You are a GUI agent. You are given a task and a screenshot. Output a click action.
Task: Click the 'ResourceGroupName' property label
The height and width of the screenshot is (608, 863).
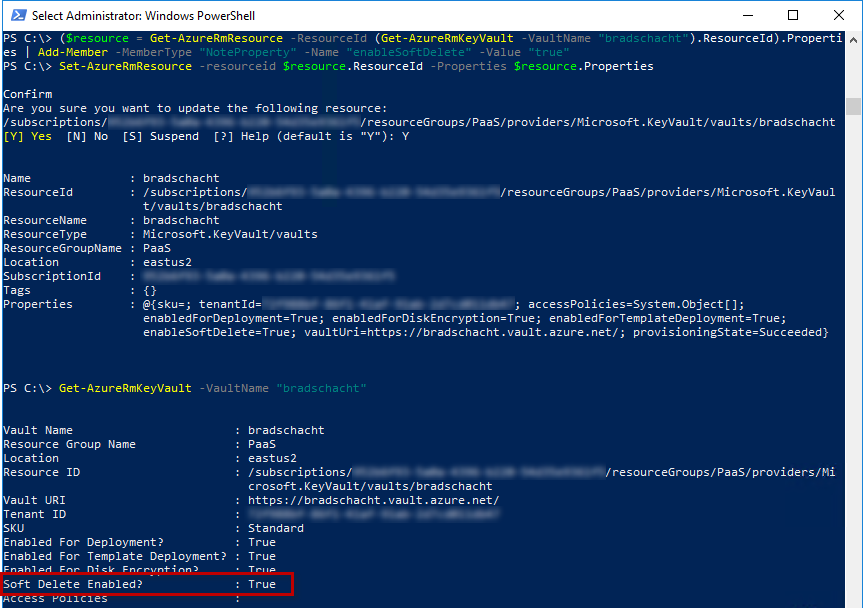(x=62, y=248)
